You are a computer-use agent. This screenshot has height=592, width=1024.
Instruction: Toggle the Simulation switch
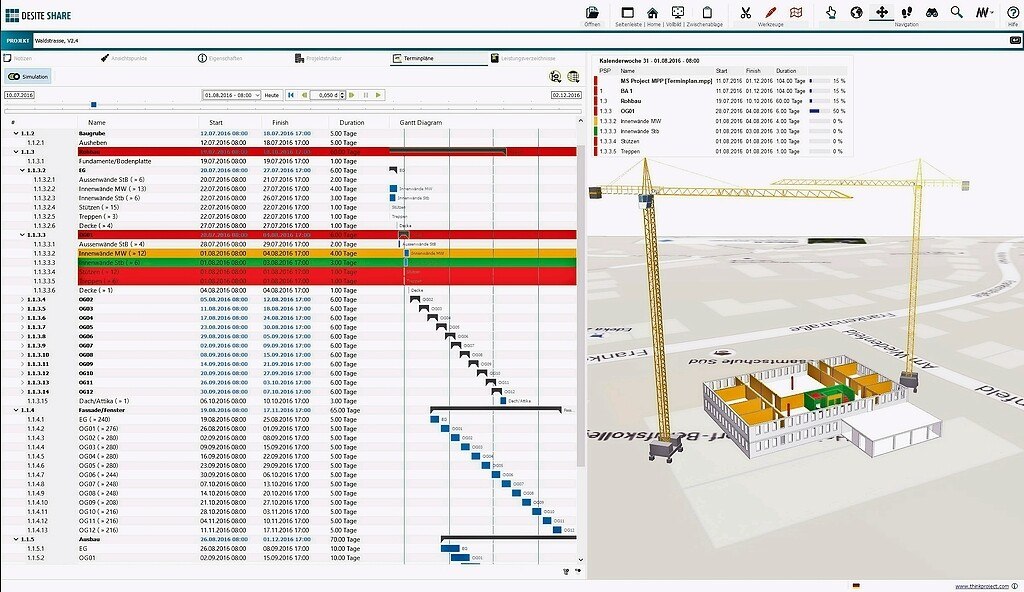point(28,76)
